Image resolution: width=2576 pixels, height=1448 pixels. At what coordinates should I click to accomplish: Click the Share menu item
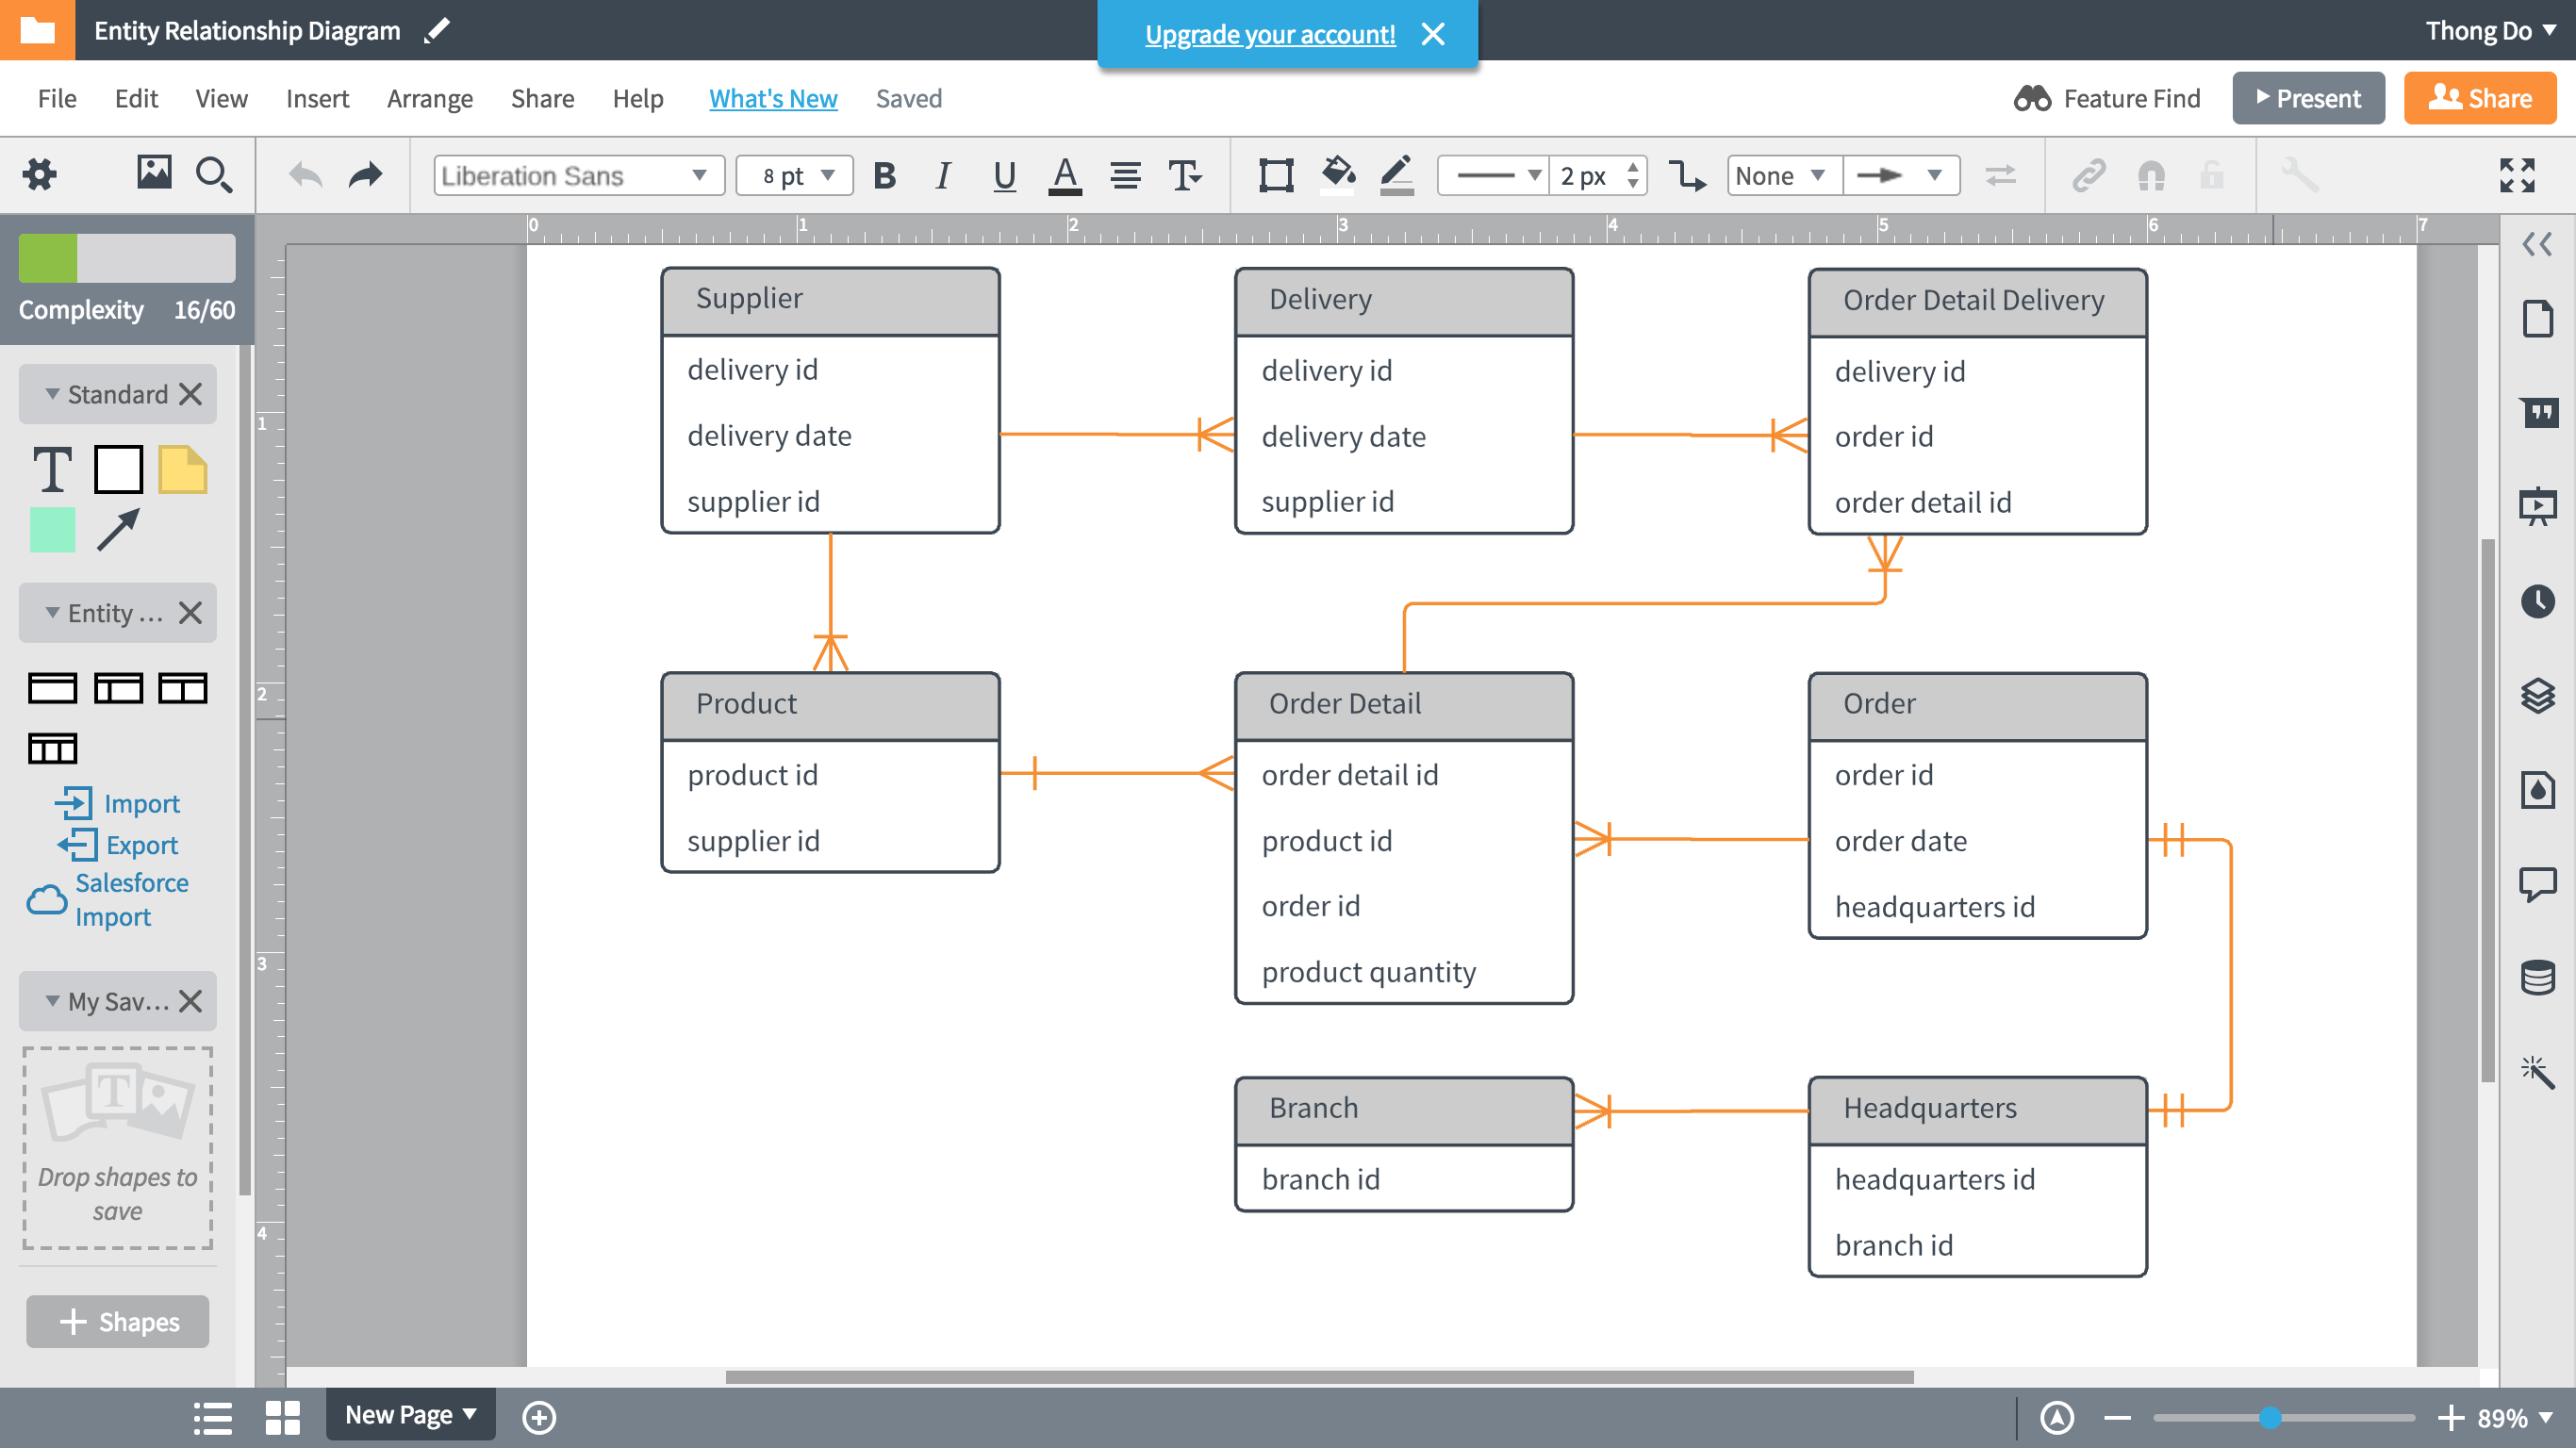(539, 97)
